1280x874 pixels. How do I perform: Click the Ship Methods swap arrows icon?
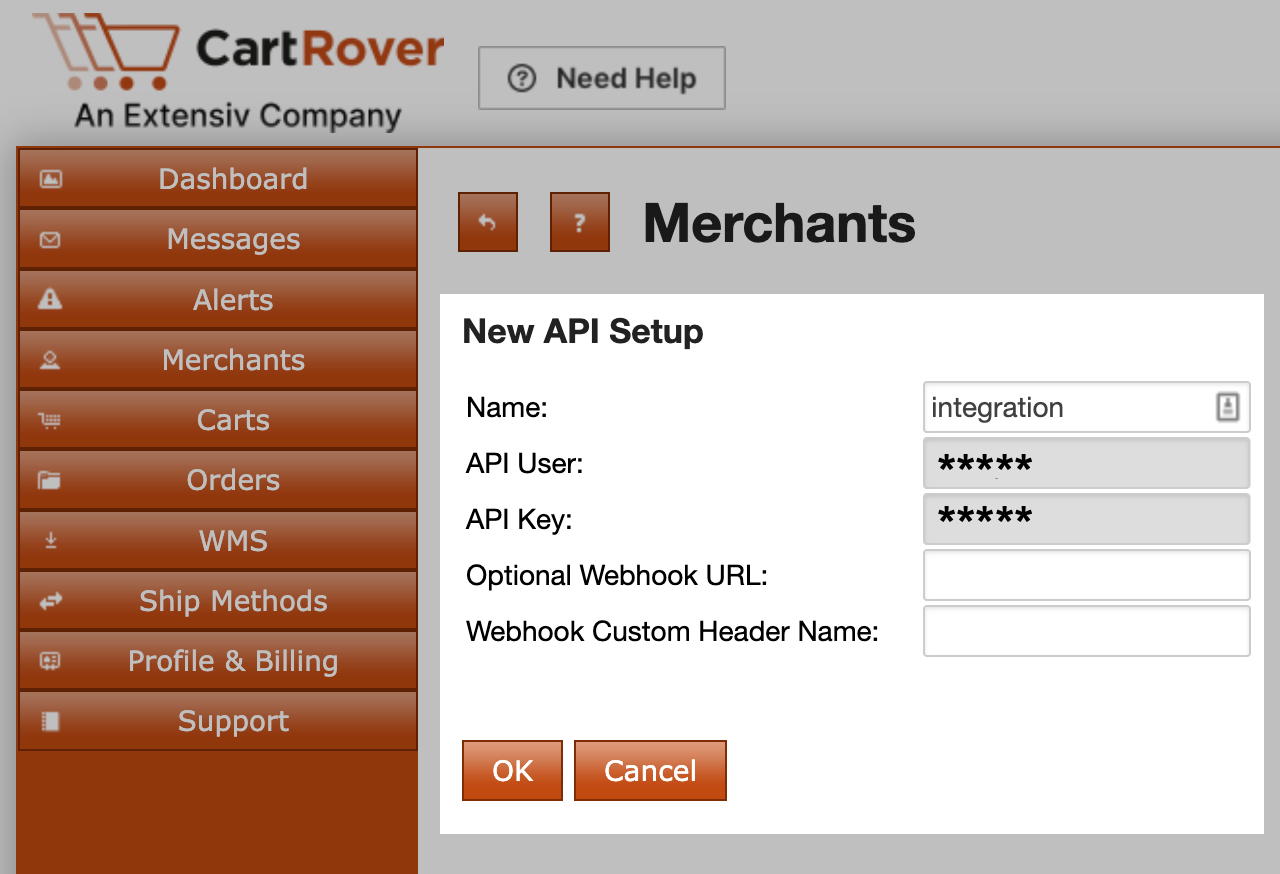(50, 601)
